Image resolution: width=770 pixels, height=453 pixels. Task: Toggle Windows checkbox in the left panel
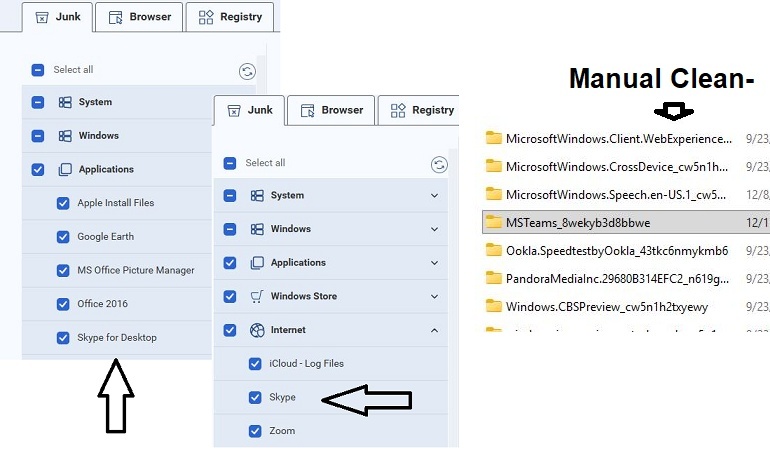click(38, 136)
